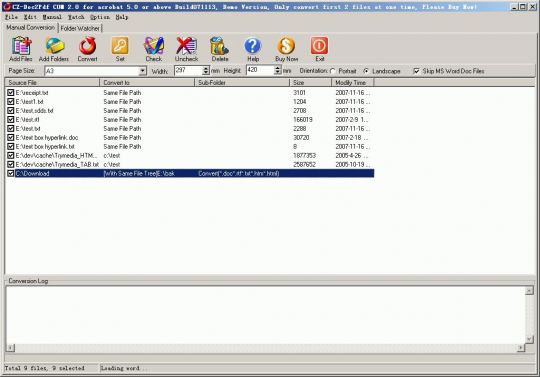The height and width of the screenshot is (377, 540).
Task: Click inside the Conversion Log text area
Action: point(265,315)
